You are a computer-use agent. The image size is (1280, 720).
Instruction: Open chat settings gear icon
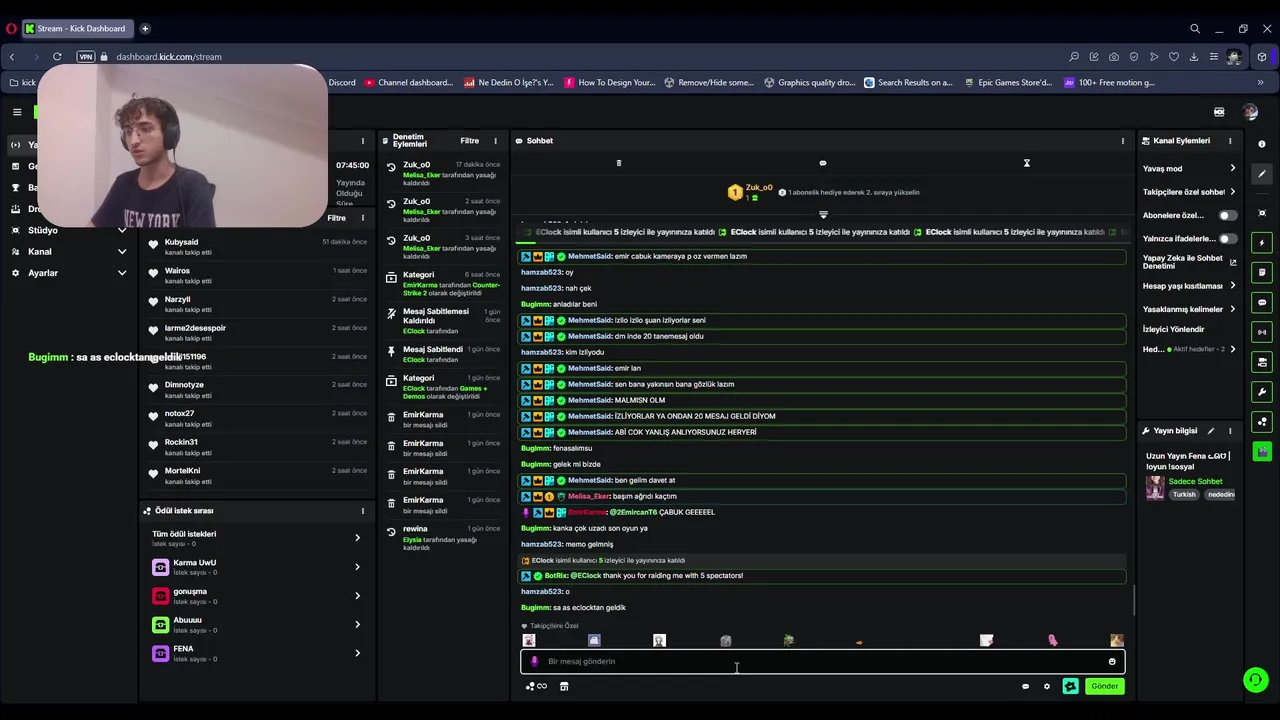click(x=1047, y=686)
